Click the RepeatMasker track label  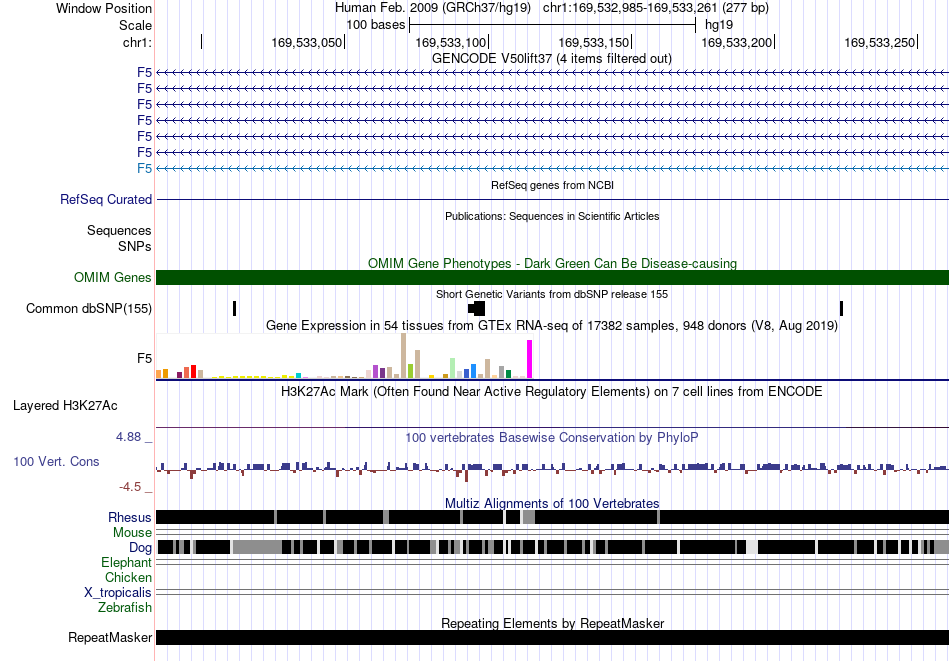(110, 637)
